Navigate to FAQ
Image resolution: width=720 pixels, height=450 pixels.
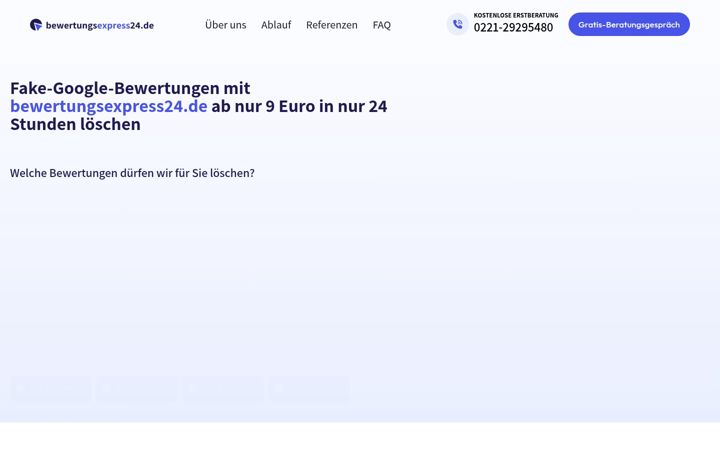[382, 25]
